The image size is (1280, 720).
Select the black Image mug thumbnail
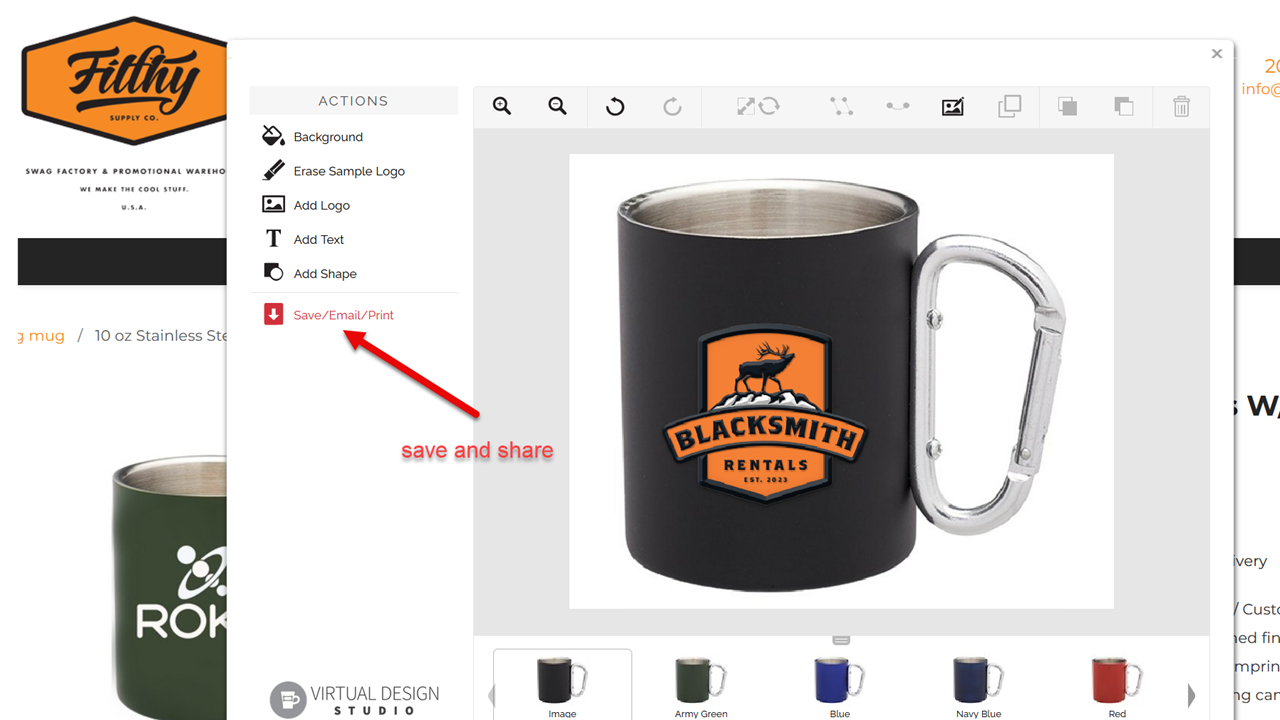pos(562,685)
